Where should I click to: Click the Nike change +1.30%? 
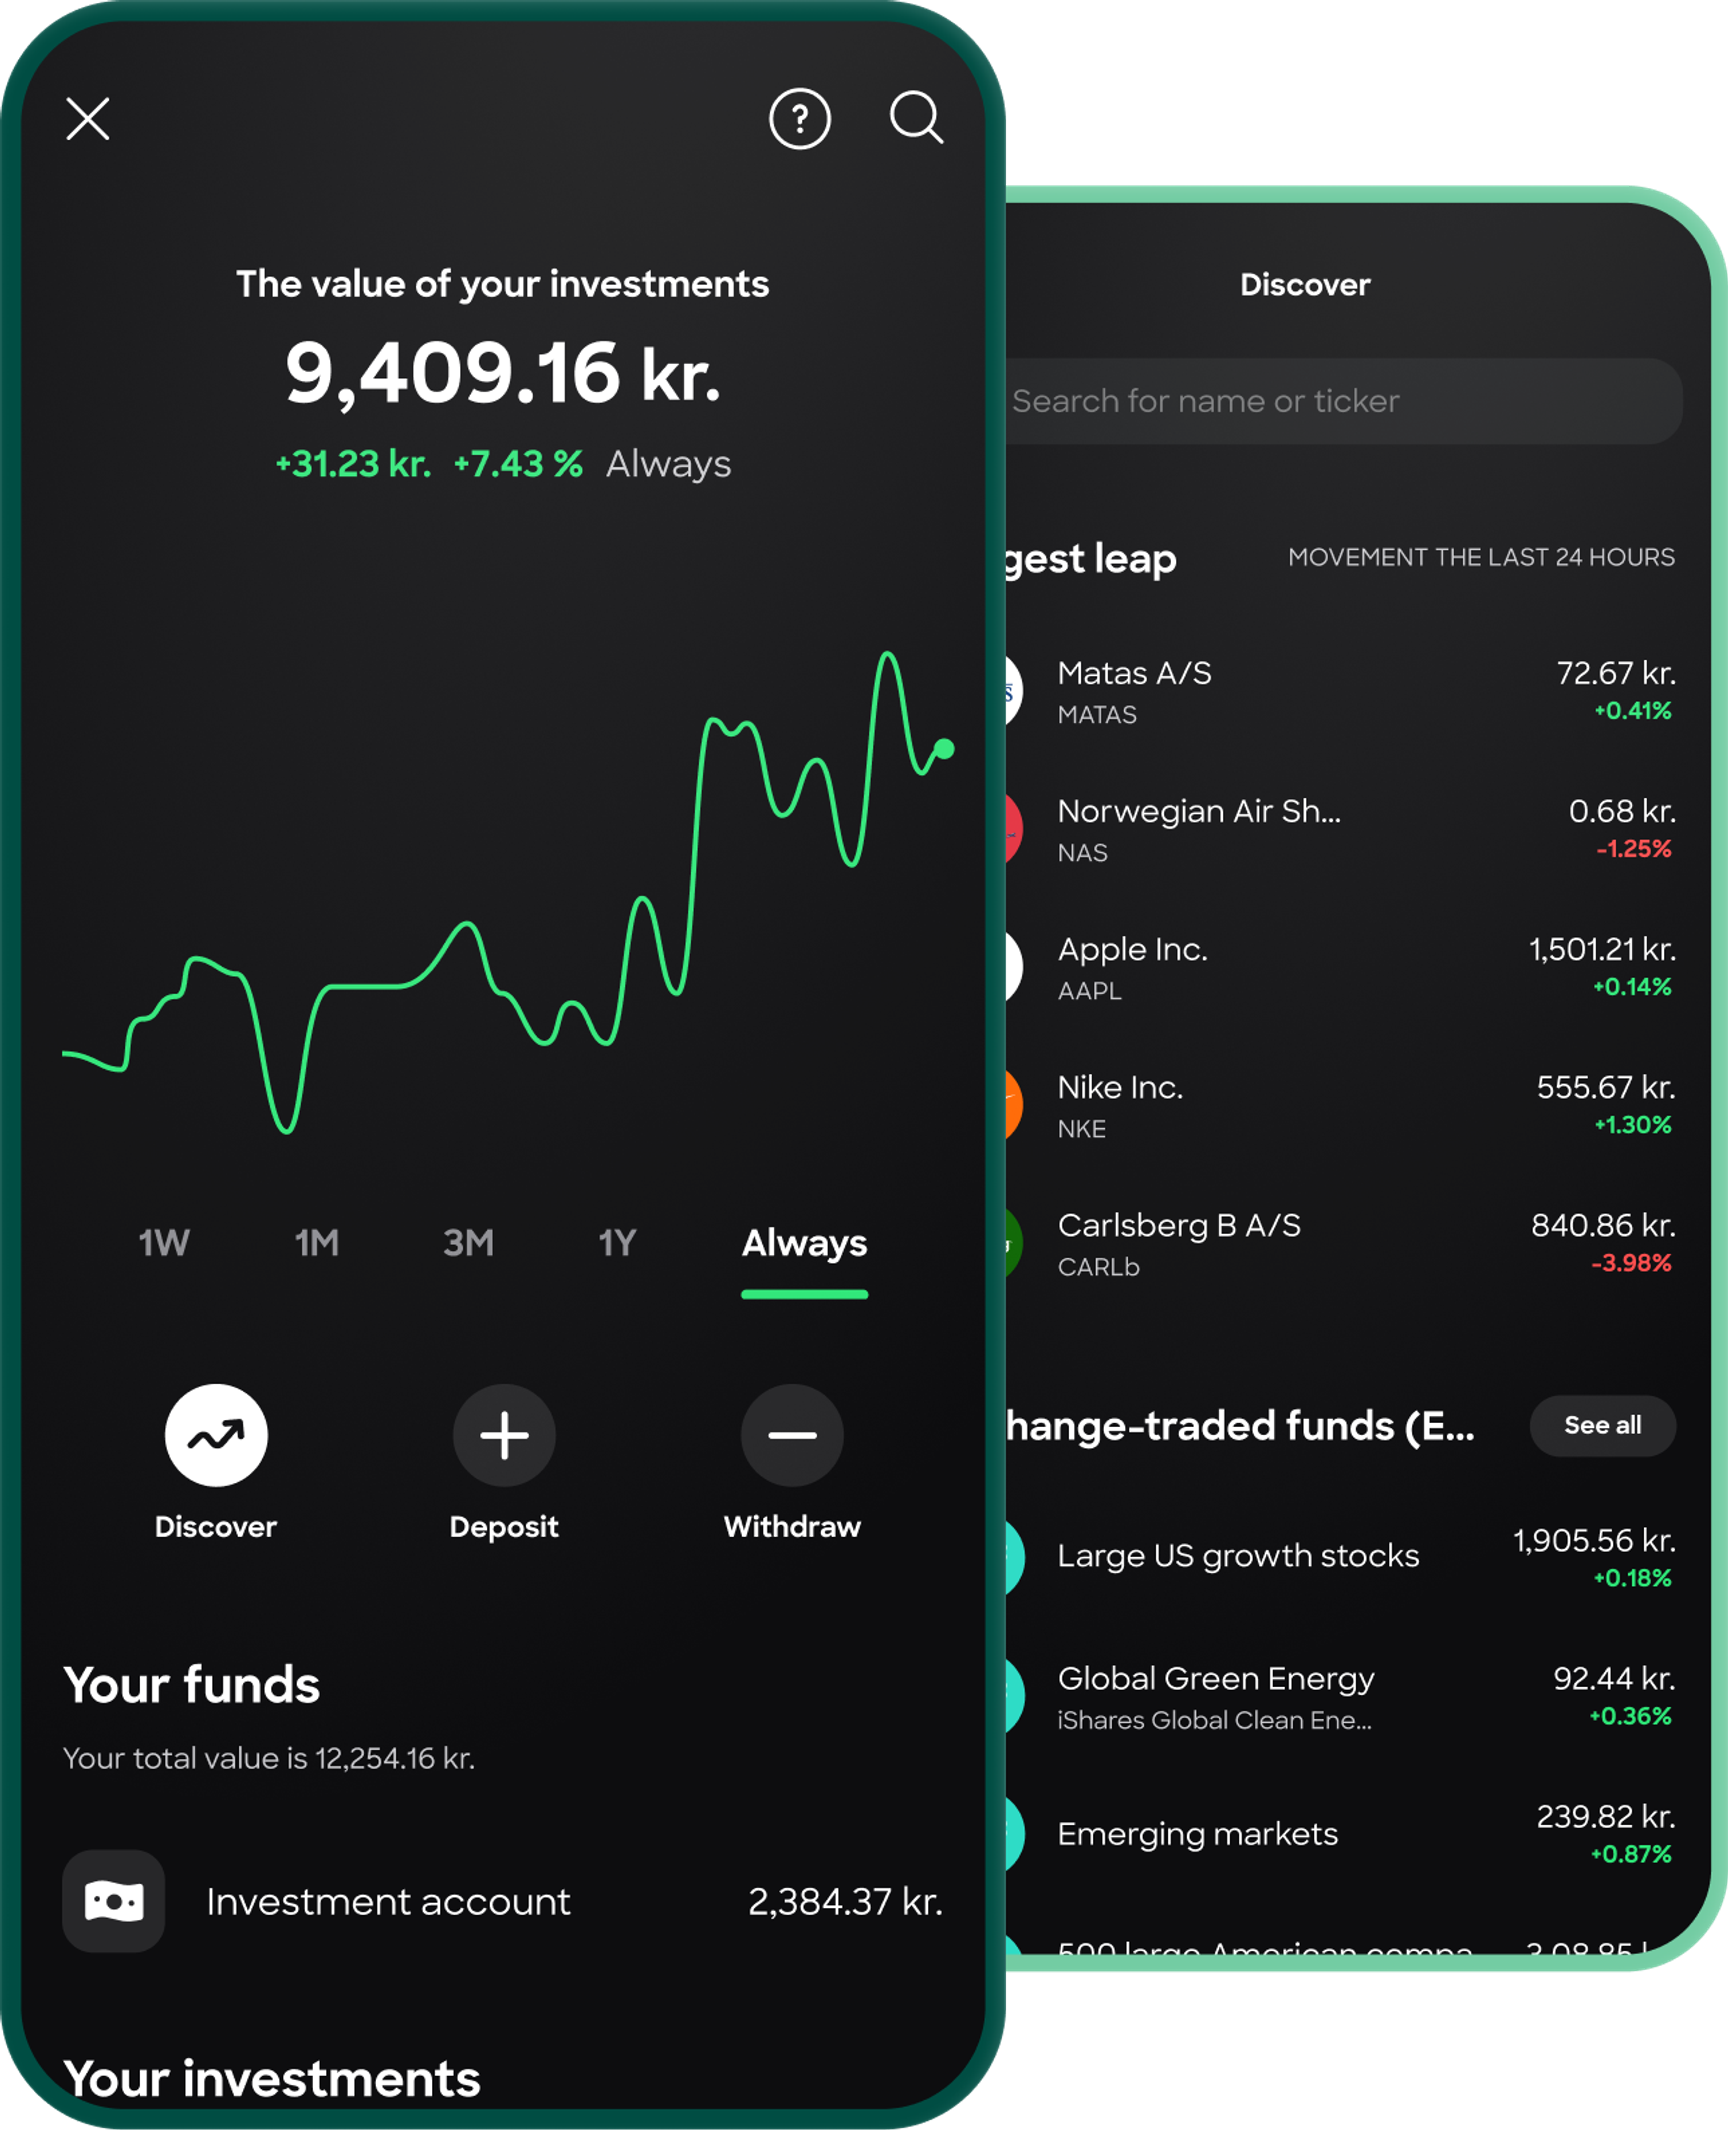pyautogui.click(x=1632, y=1125)
